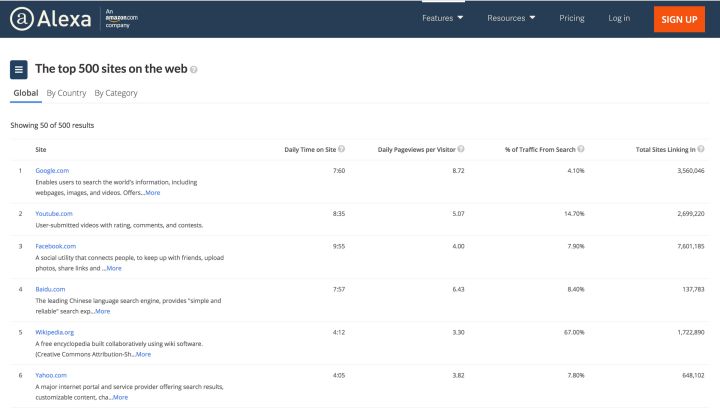The height and width of the screenshot is (414, 720).
Task: Expand the Resources dropdown menu
Action: click(511, 18)
